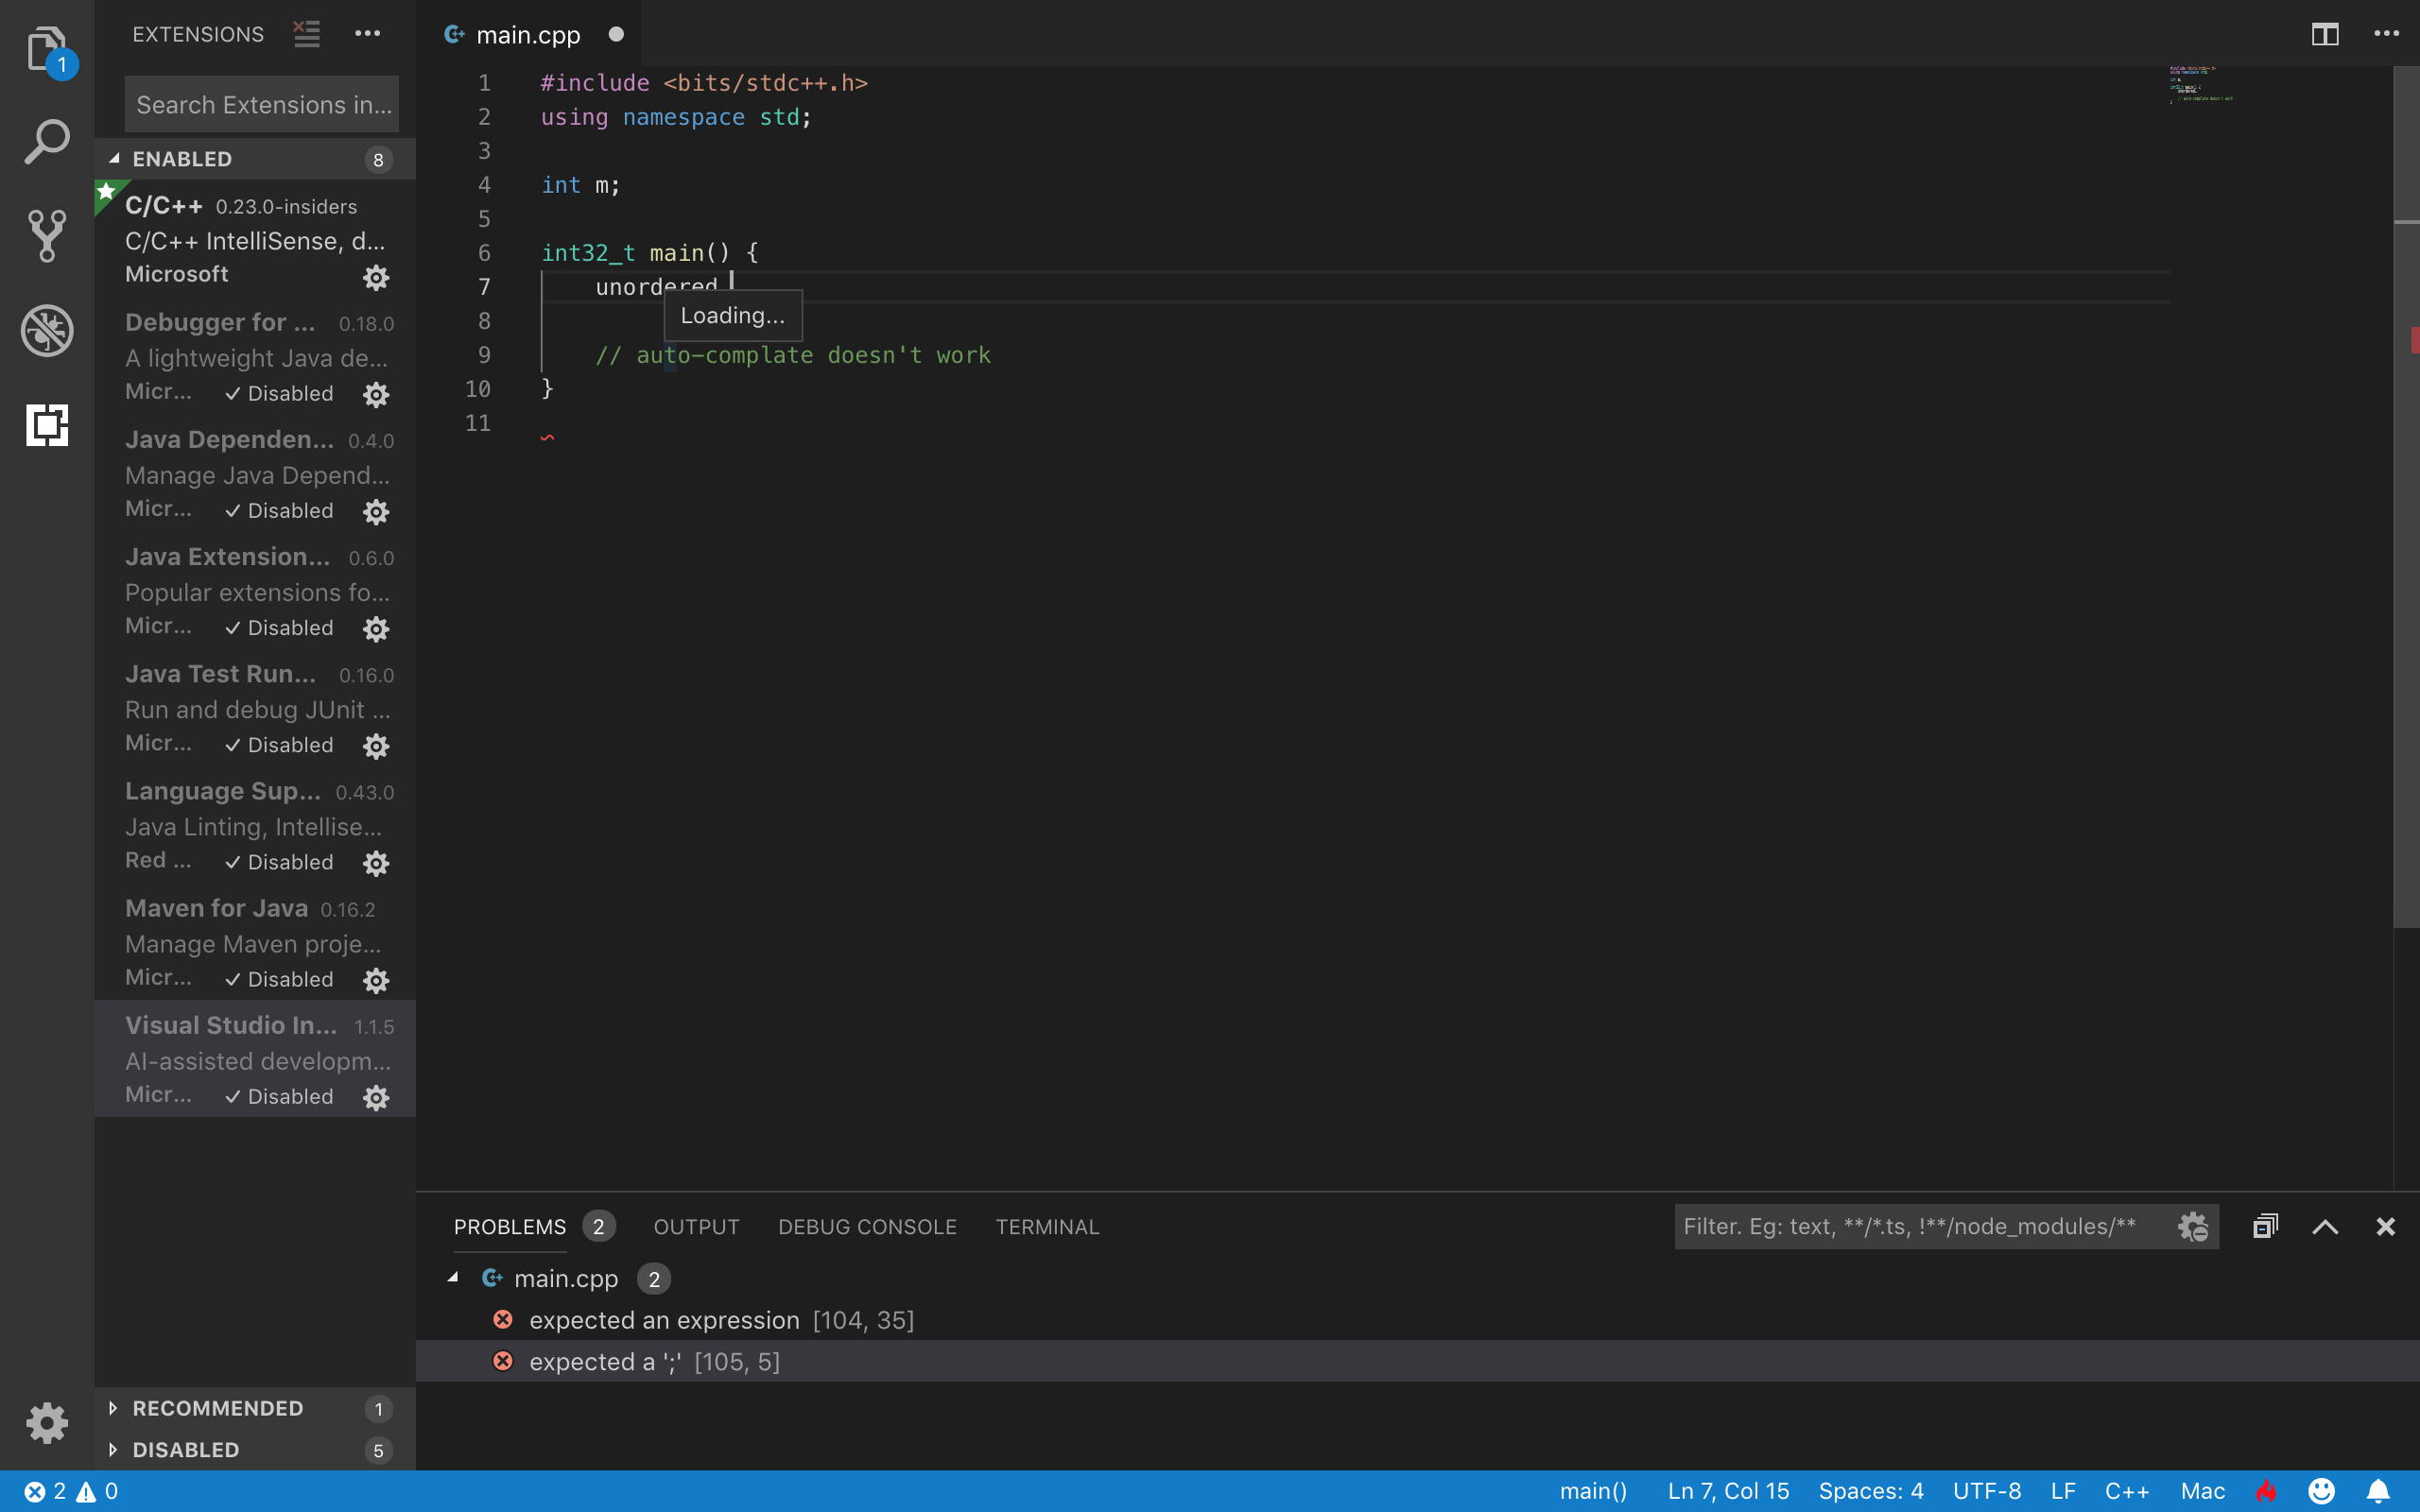Open More Actions menu in Extensions header
Viewport: 2420px width, 1512px height.
(x=367, y=33)
